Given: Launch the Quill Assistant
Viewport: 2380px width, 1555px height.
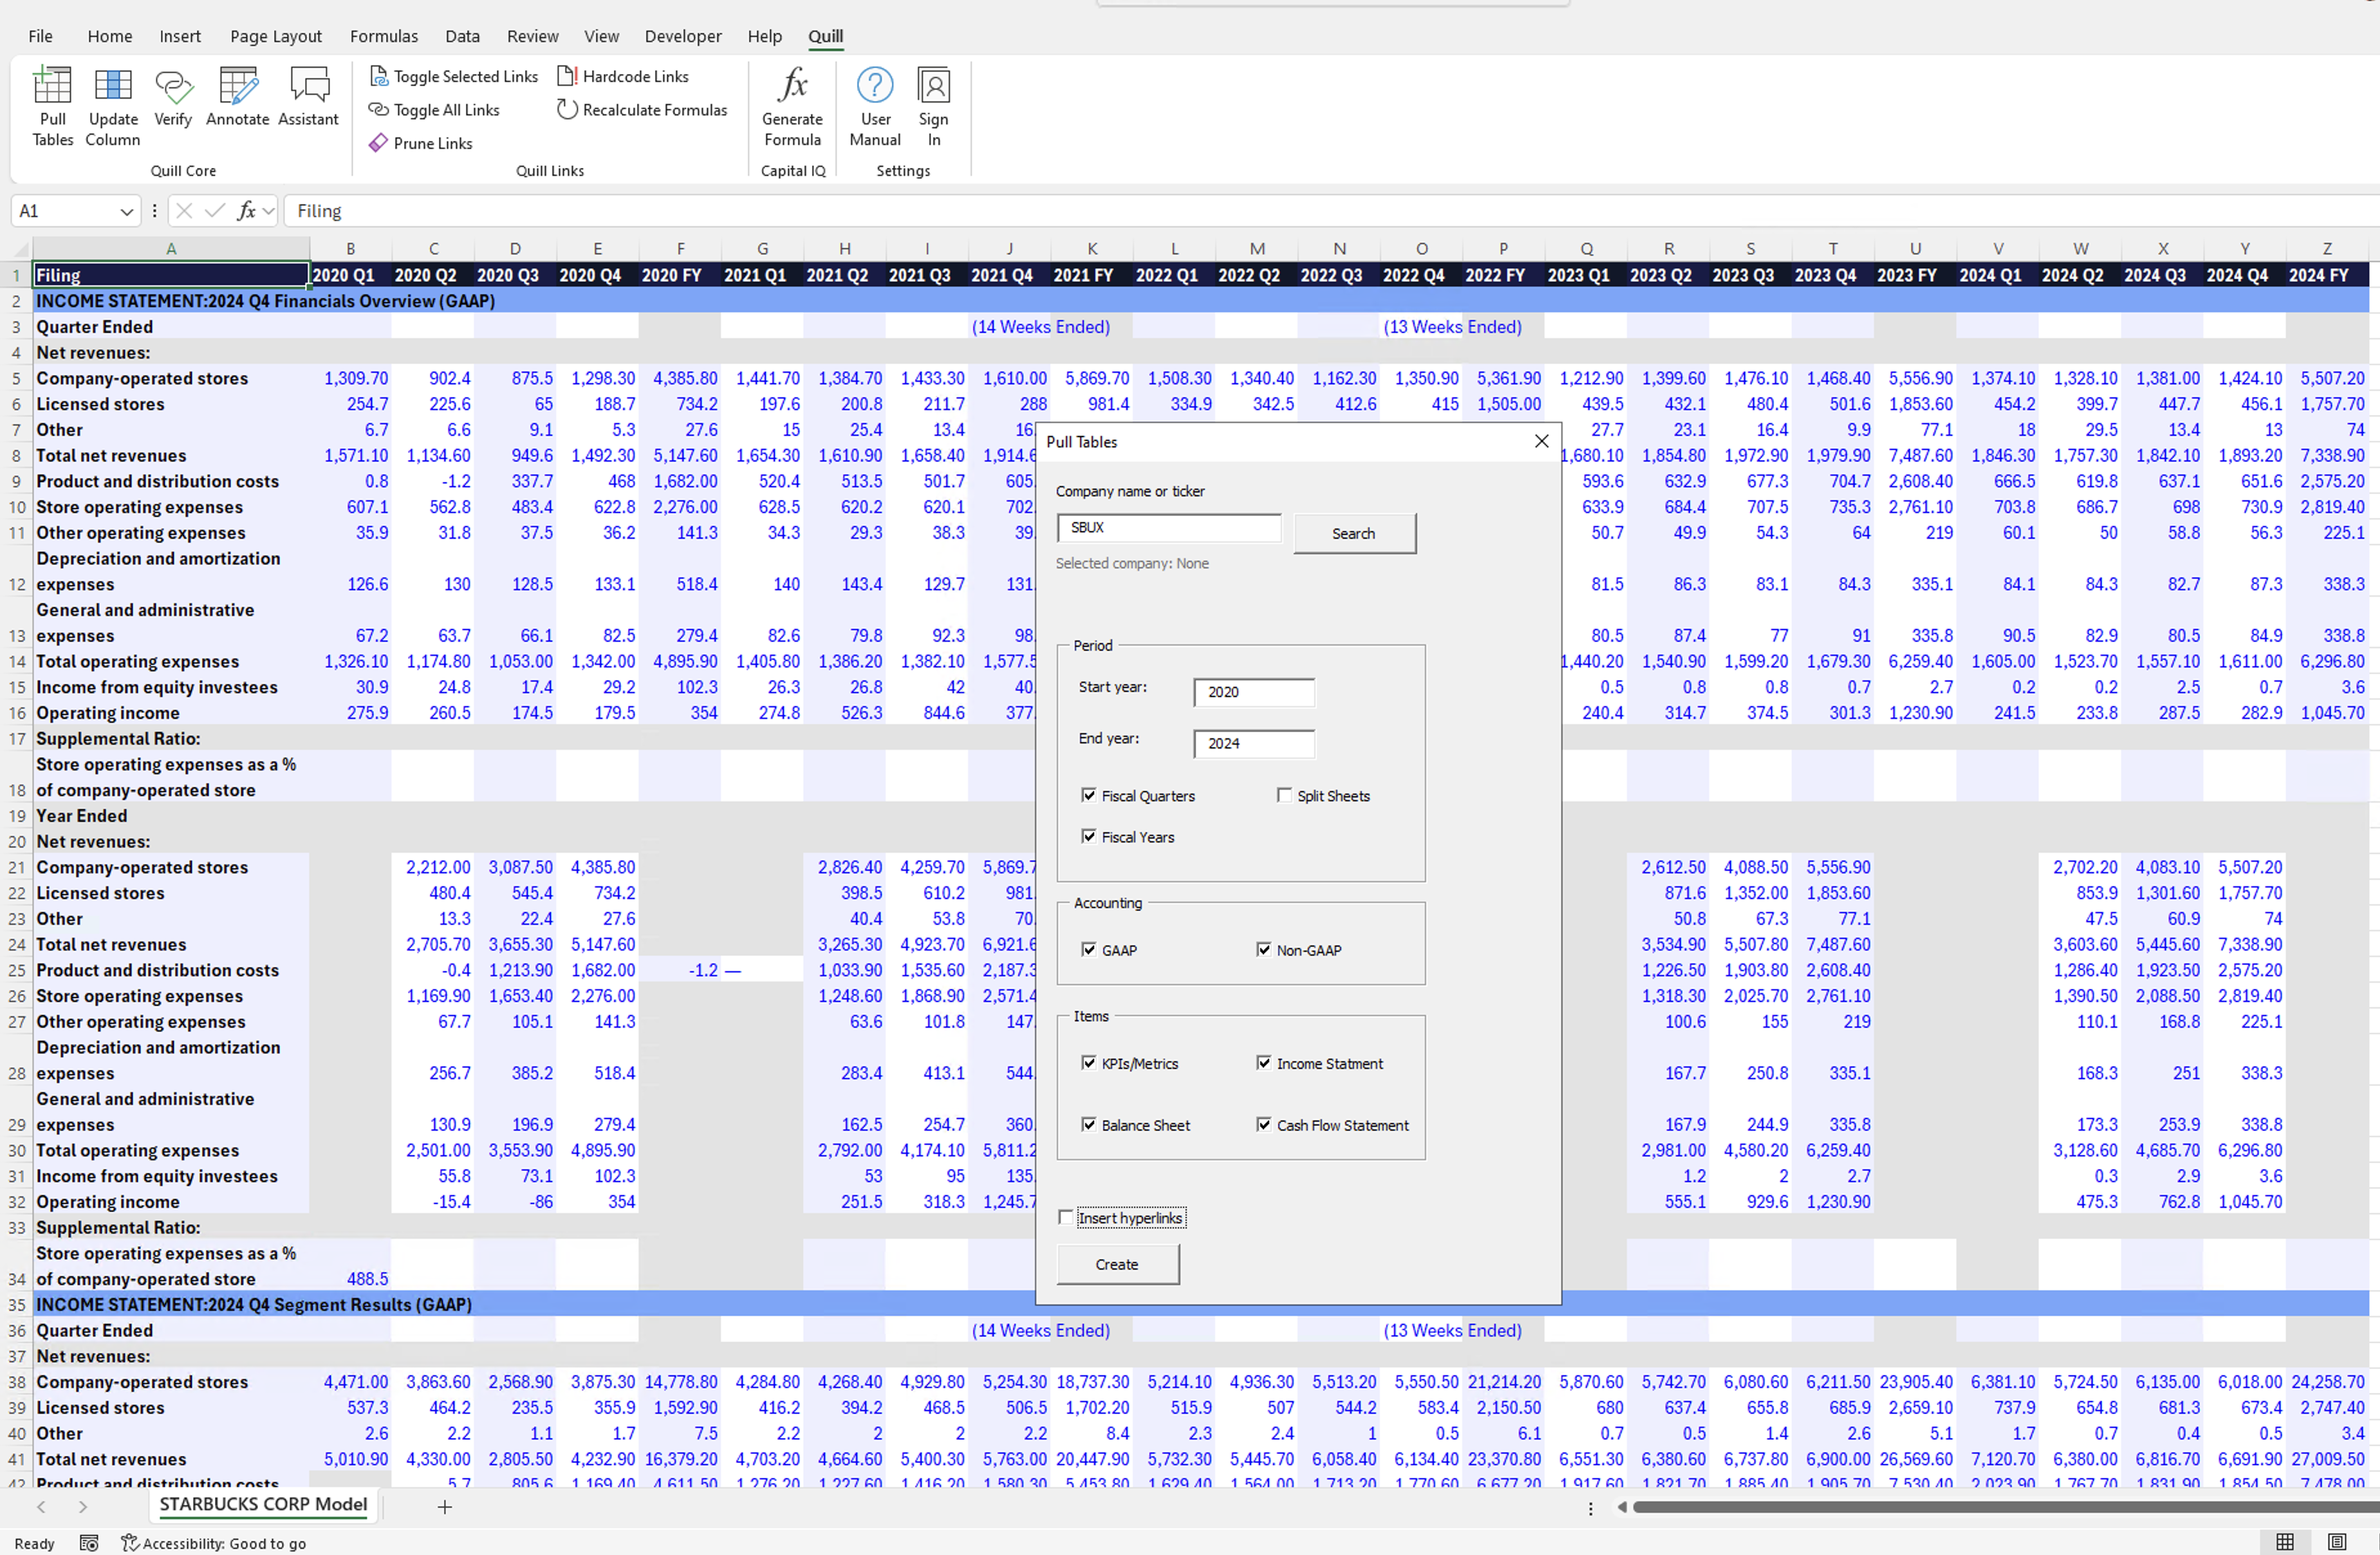Looking at the screenshot, I should click(x=308, y=97).
